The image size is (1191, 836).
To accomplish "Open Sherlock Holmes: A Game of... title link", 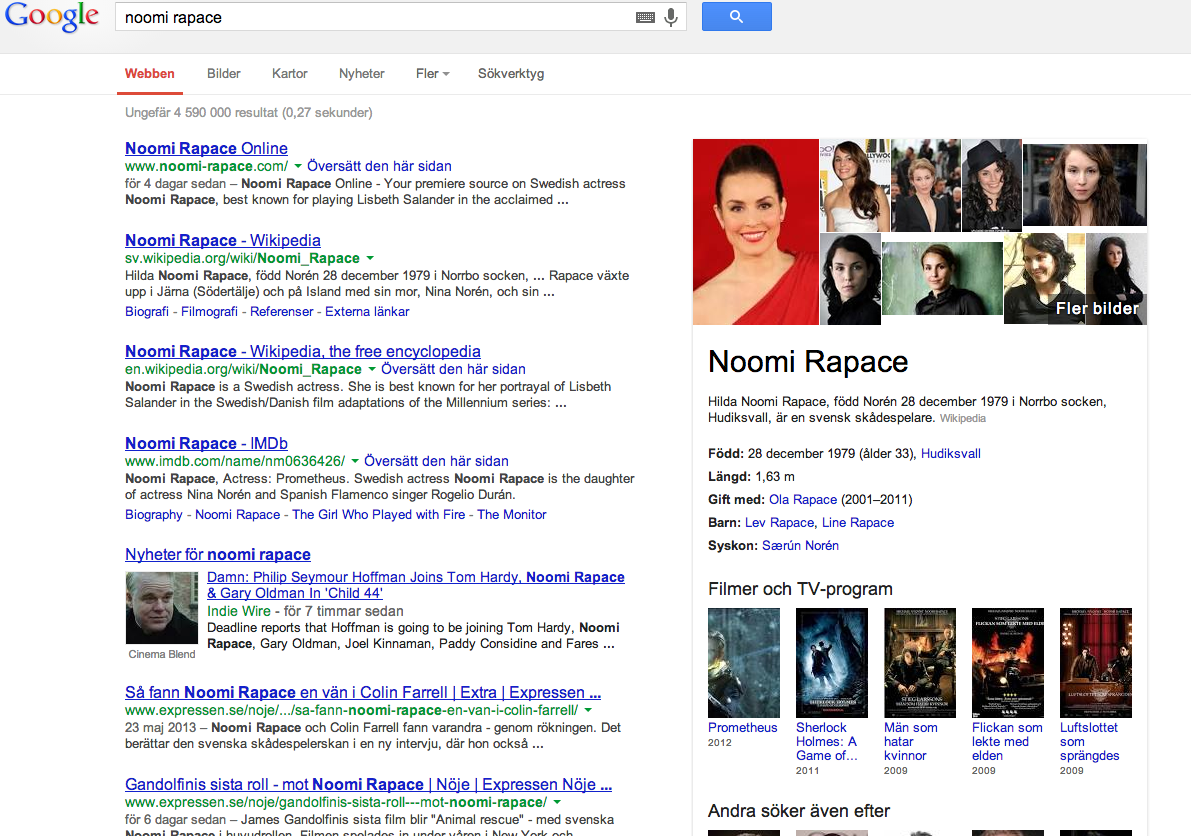I will pos(827,742).
